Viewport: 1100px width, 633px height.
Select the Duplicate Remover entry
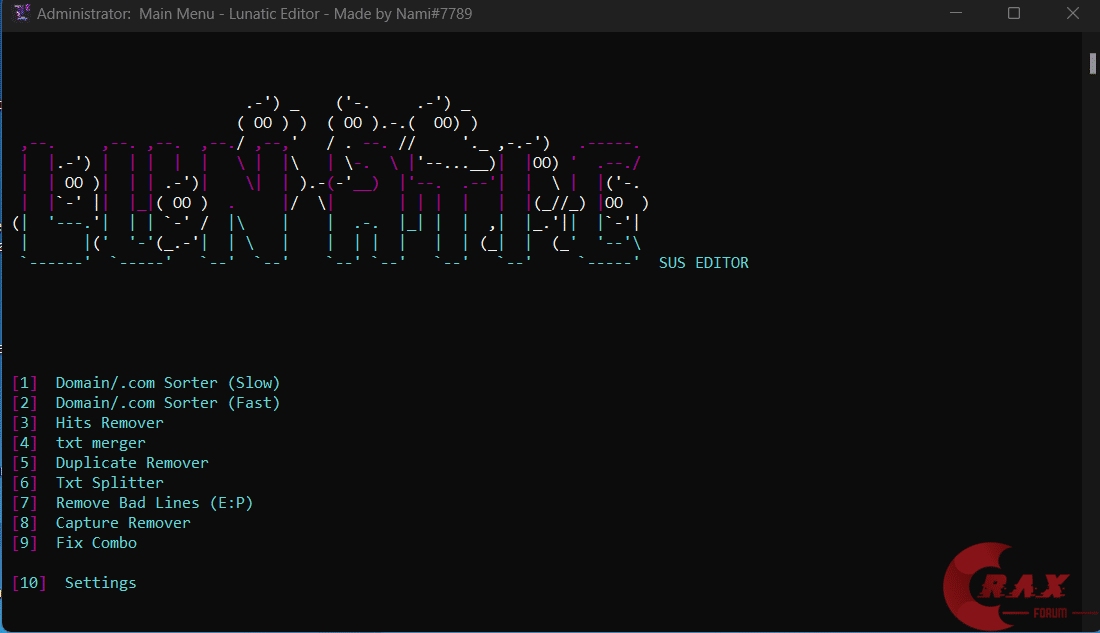132,463
